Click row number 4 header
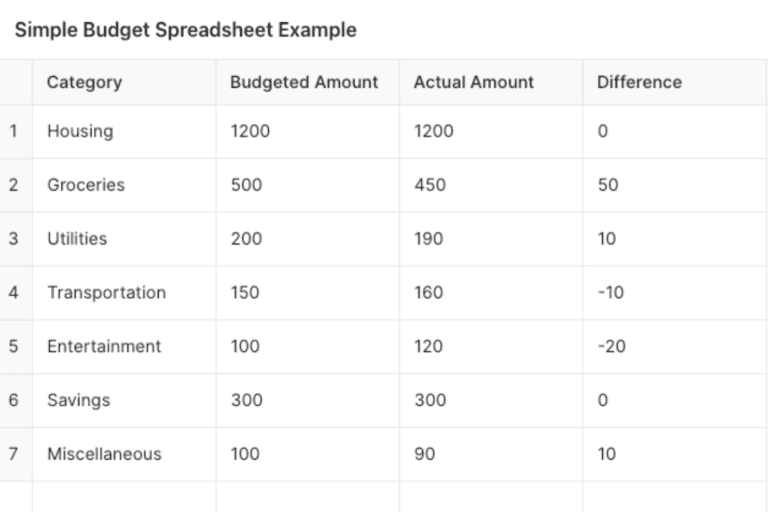 click(14, 293)
